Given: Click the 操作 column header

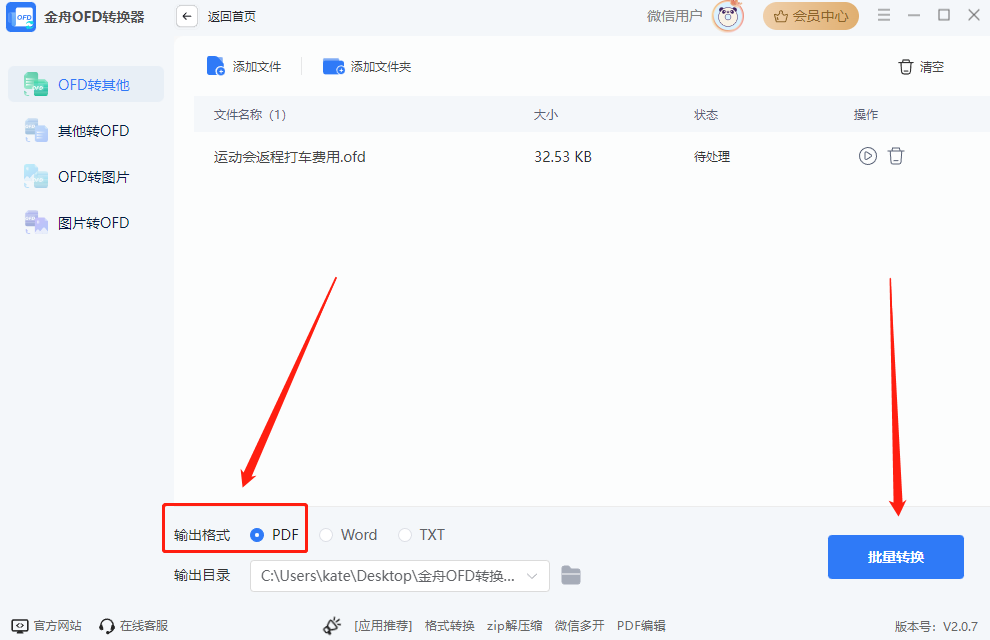Looking at the screenshot, I should click(x=866, y=114).
